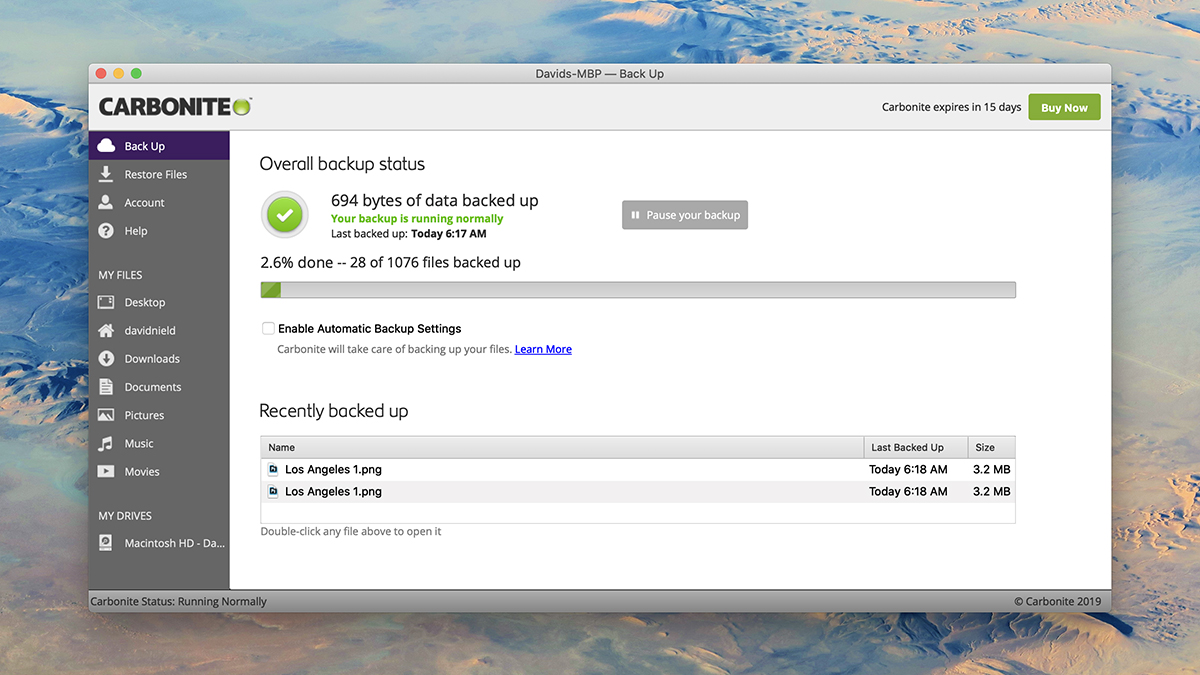This screenshot has width=1200, height=675.
Task: Open the Movies folder icon
Action: coord(107,471)
